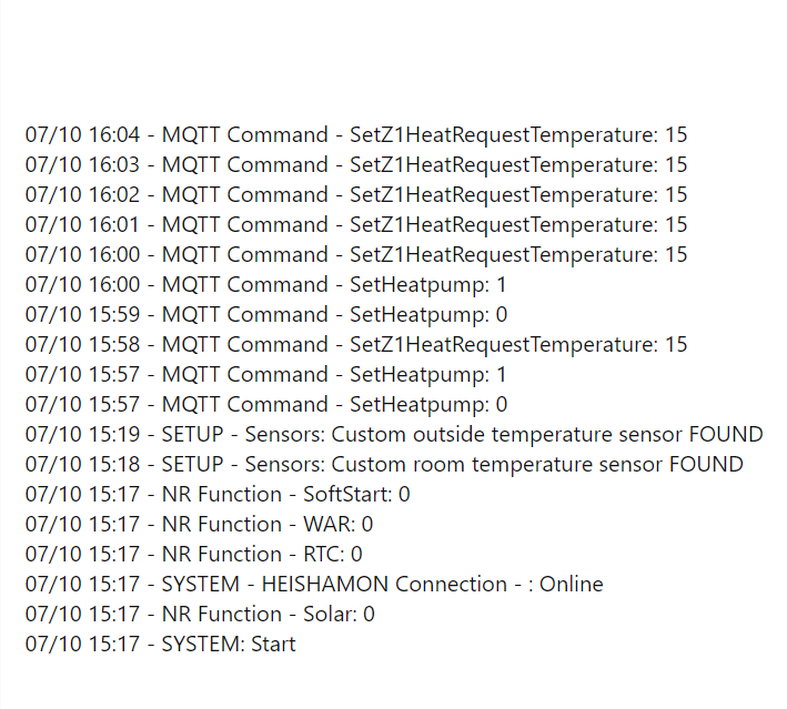Screen dimensions: 787x709
Task: Click the word Online in HEISHAMON line
Action: point(571,585)
